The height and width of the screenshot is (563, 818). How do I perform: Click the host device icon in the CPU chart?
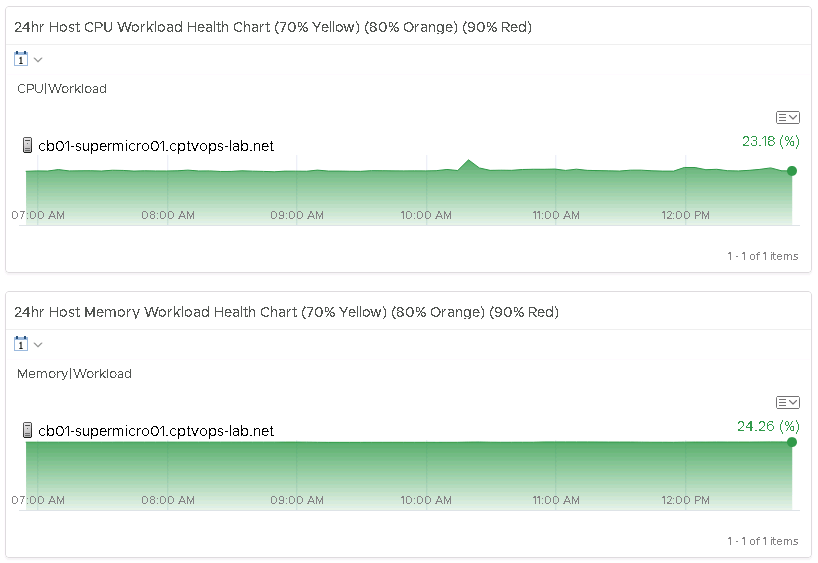[x=27, y=146]
